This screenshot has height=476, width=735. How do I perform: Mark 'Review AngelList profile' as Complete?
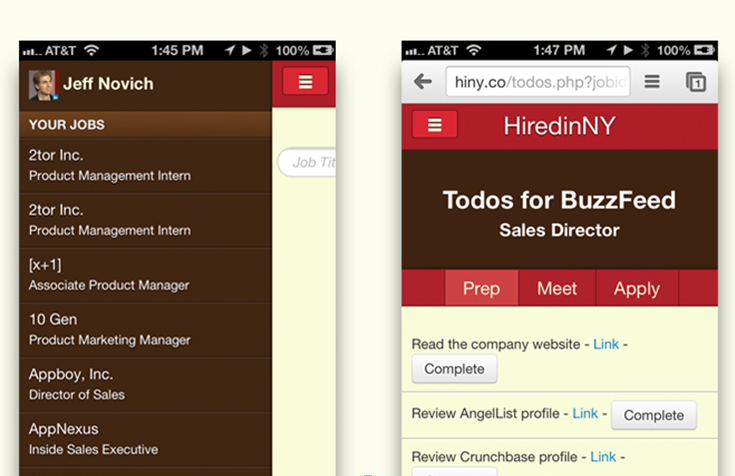tap(653, 415)
